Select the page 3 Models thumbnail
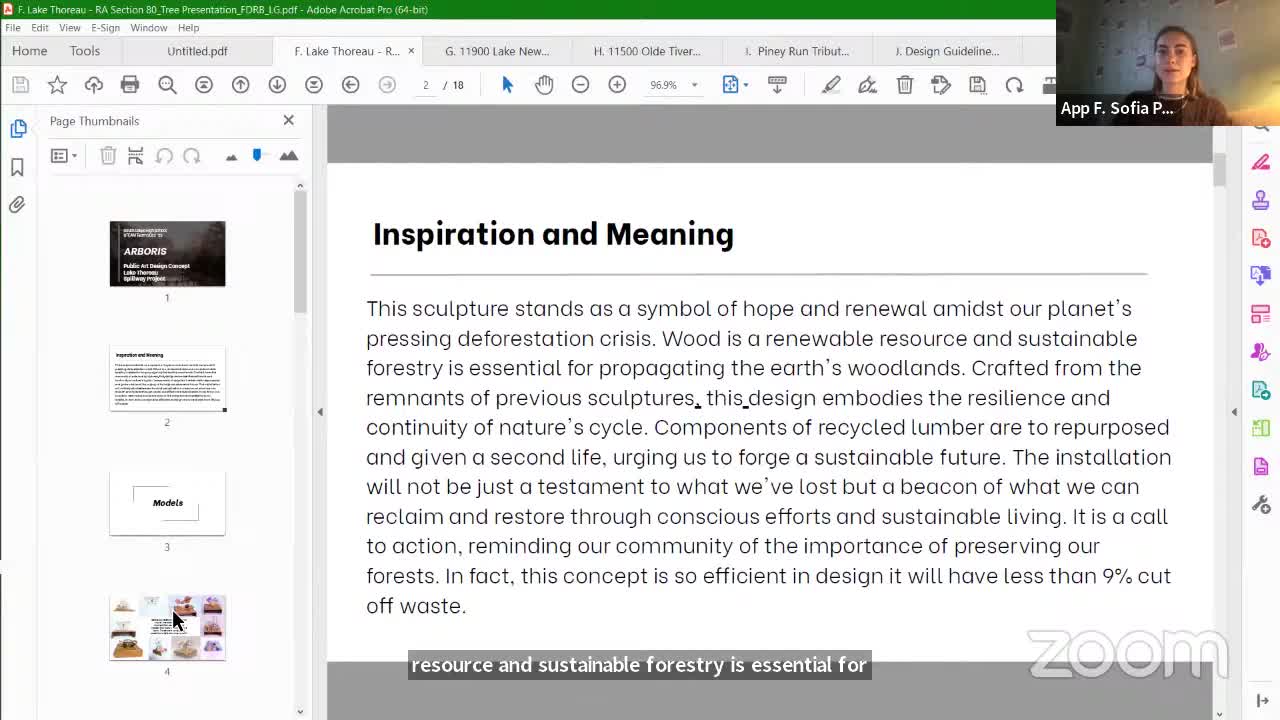This screenshot has height=720, width=1280. [167, 503]
